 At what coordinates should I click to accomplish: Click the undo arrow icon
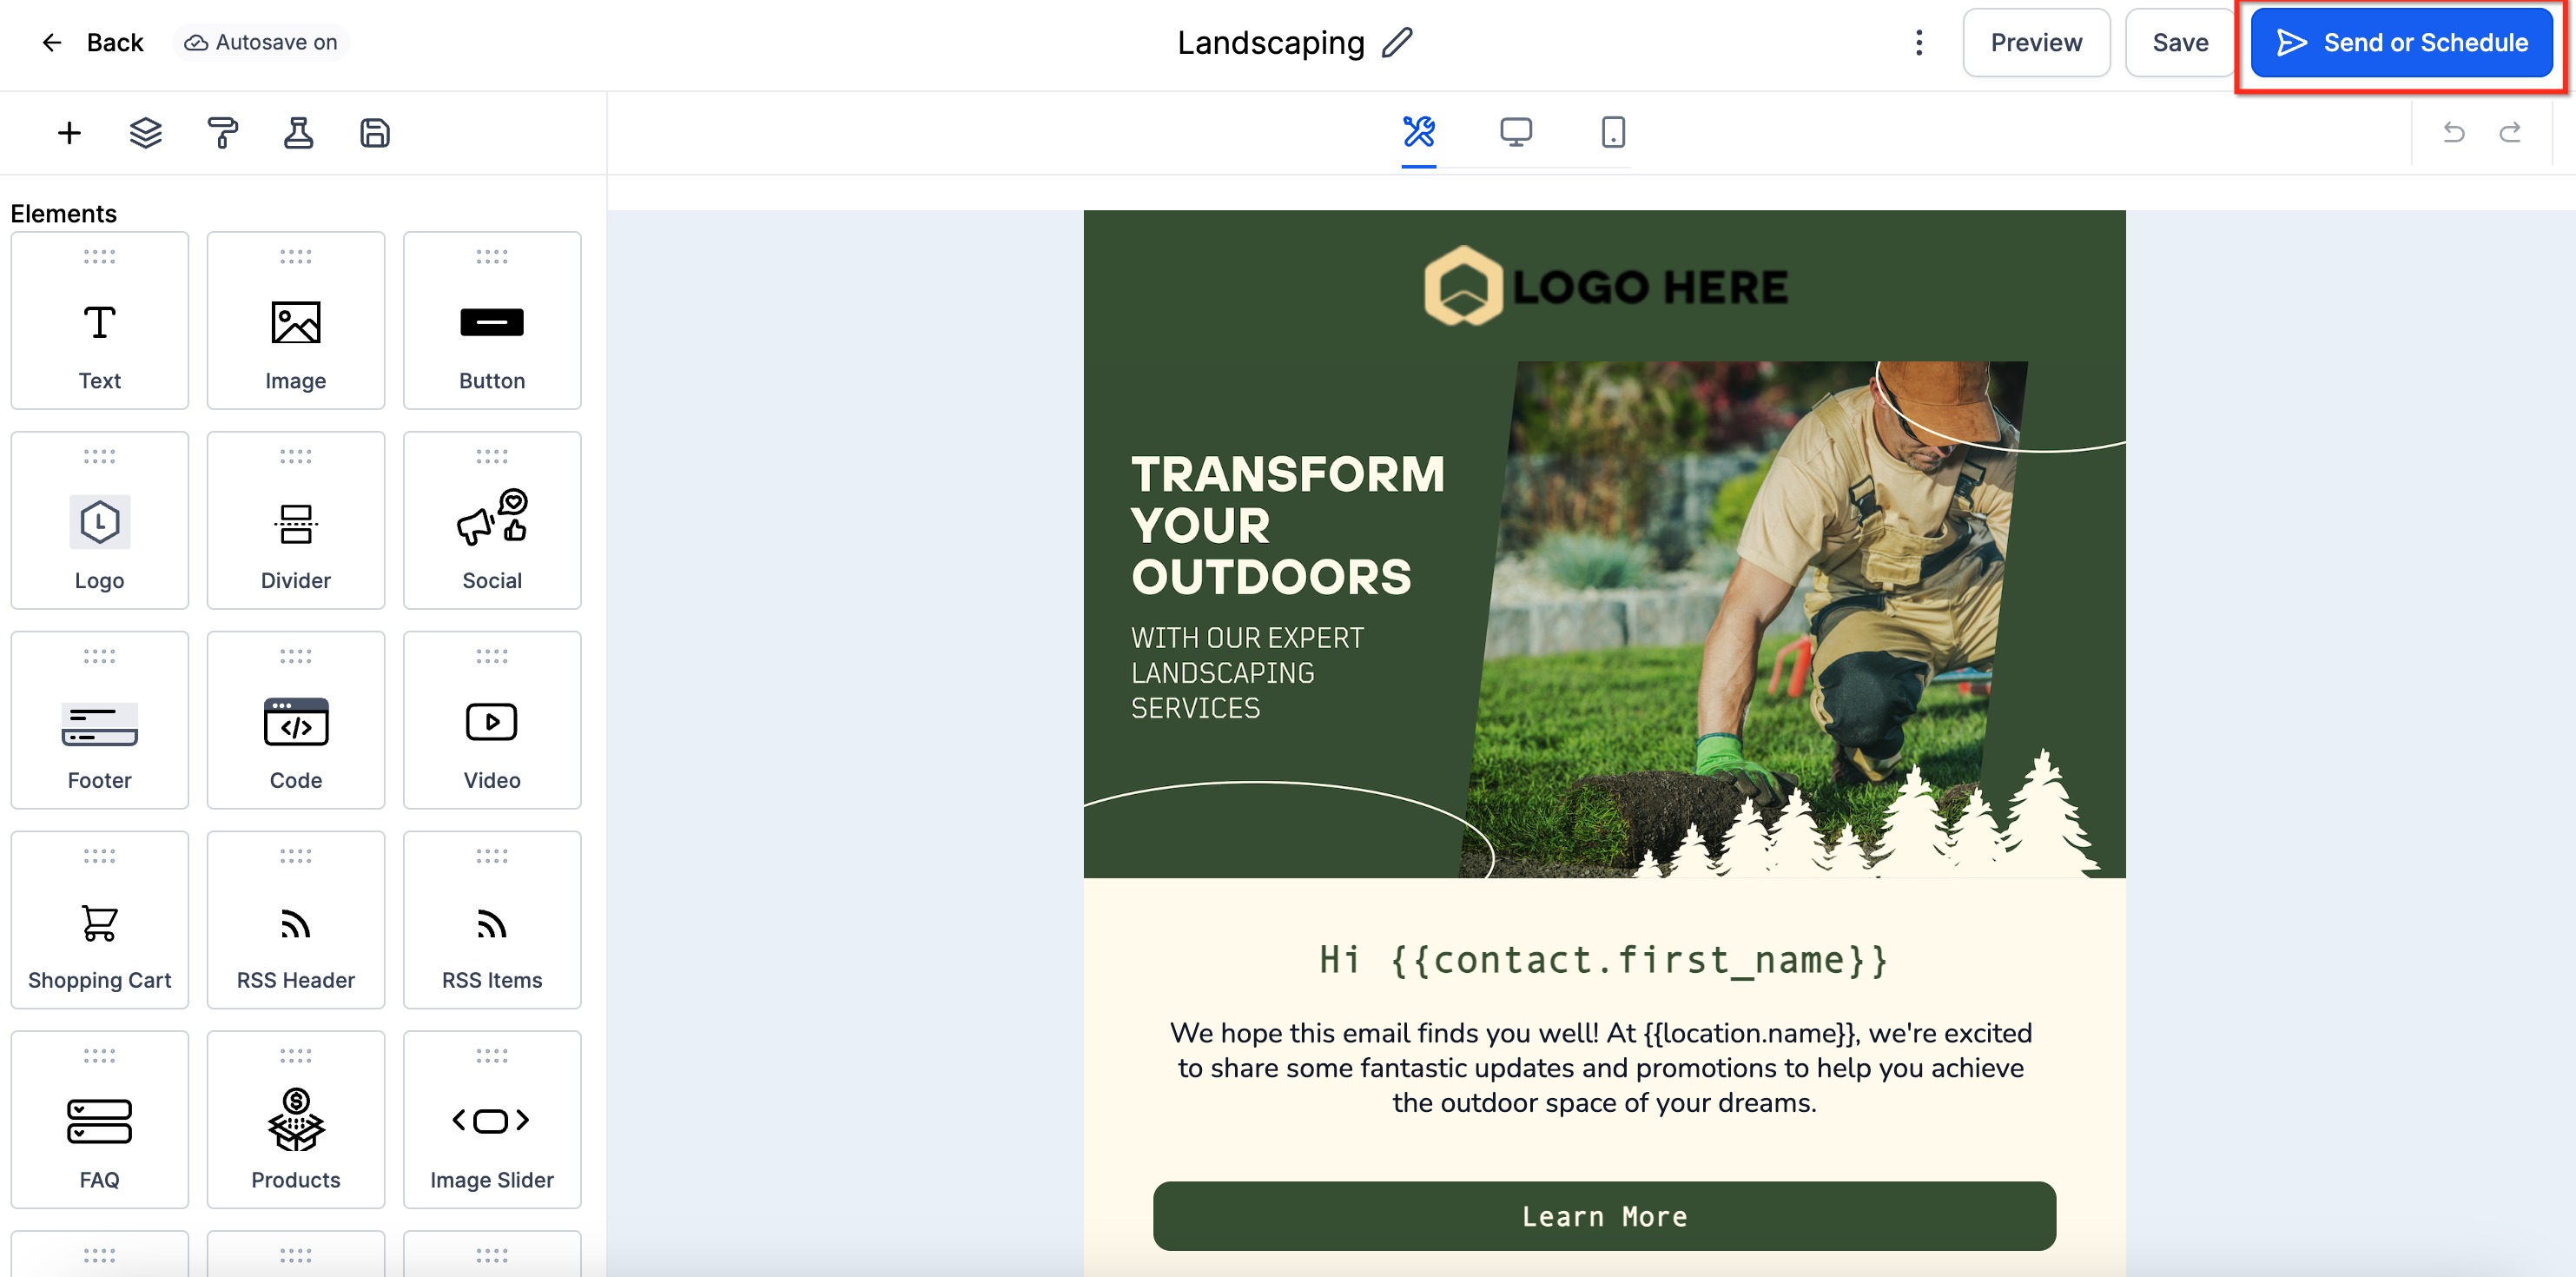[x=2453, y=133]
